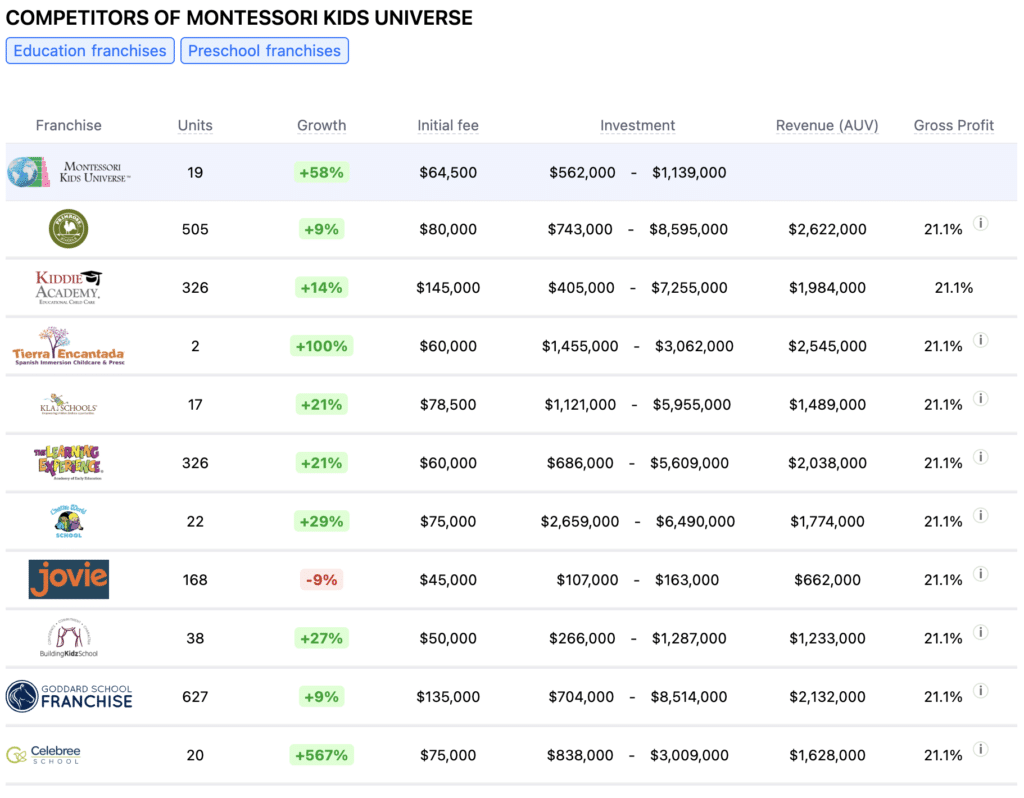This screenshot has height=798, width=1024.
Task: Open the KLA Schools logo
Action: (x=69, y=404)
